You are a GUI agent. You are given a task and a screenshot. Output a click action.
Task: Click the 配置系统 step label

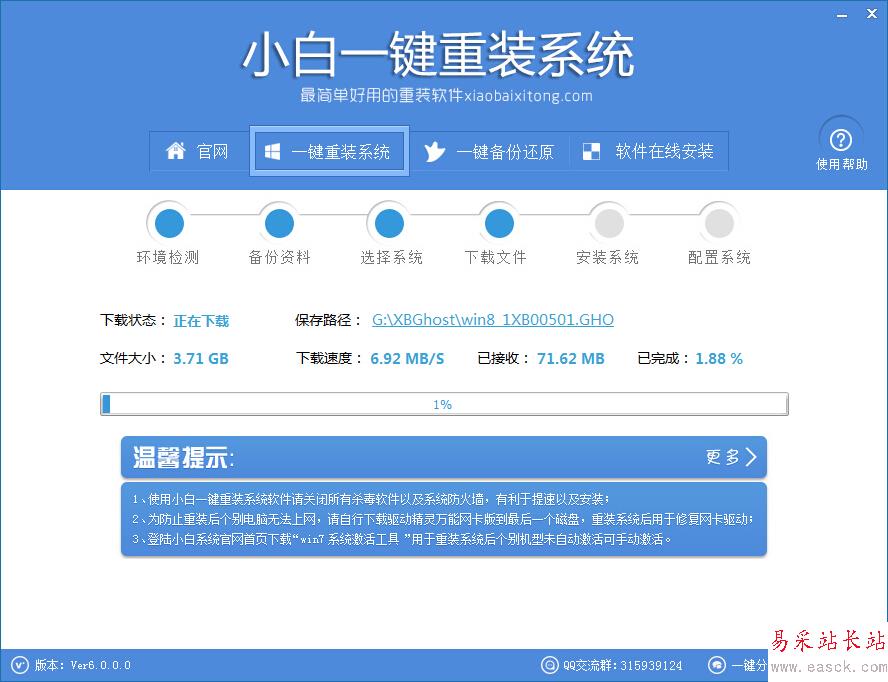[x=719, y=258]
